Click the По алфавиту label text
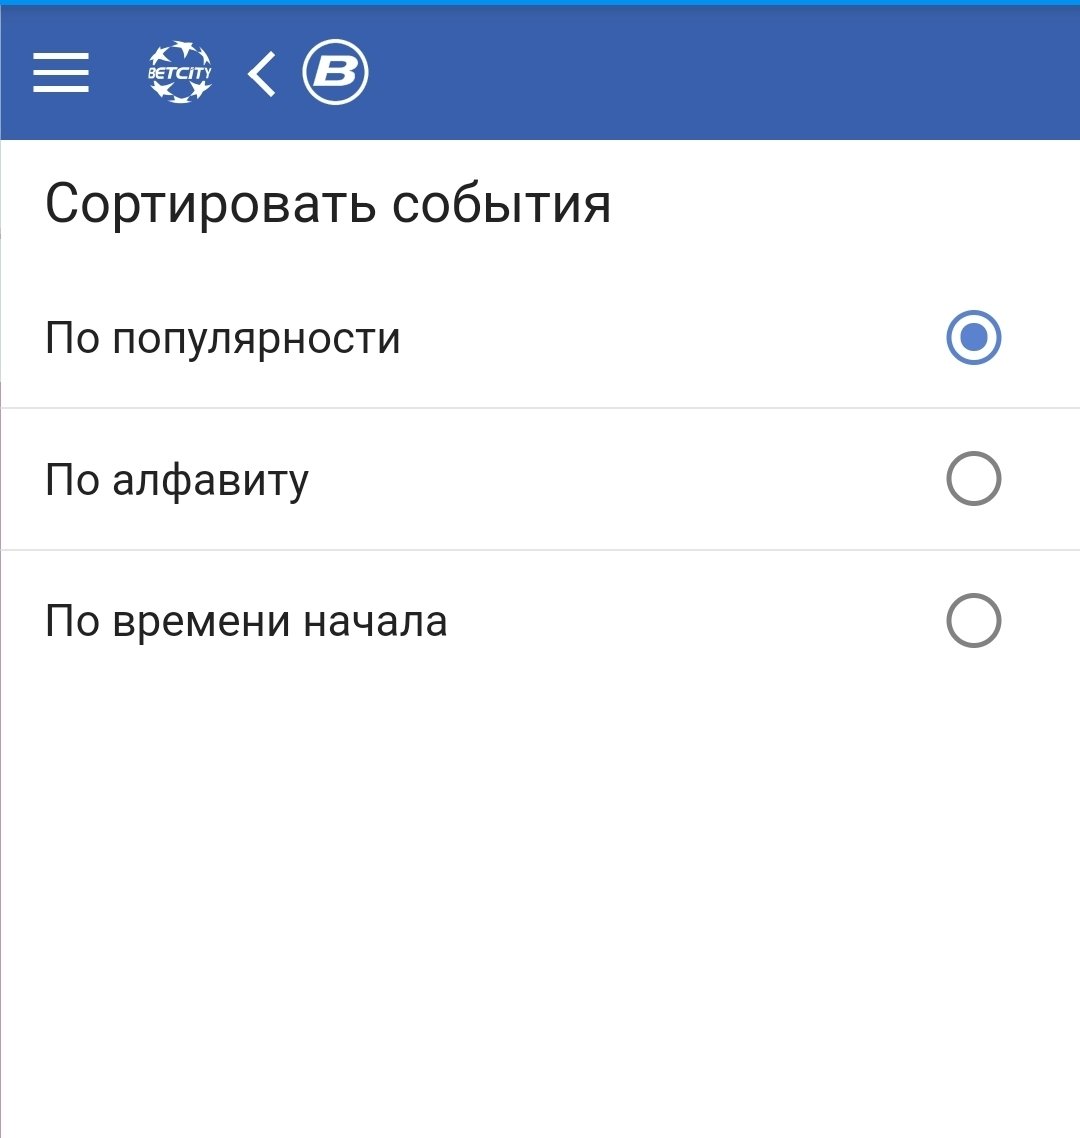 177,480
